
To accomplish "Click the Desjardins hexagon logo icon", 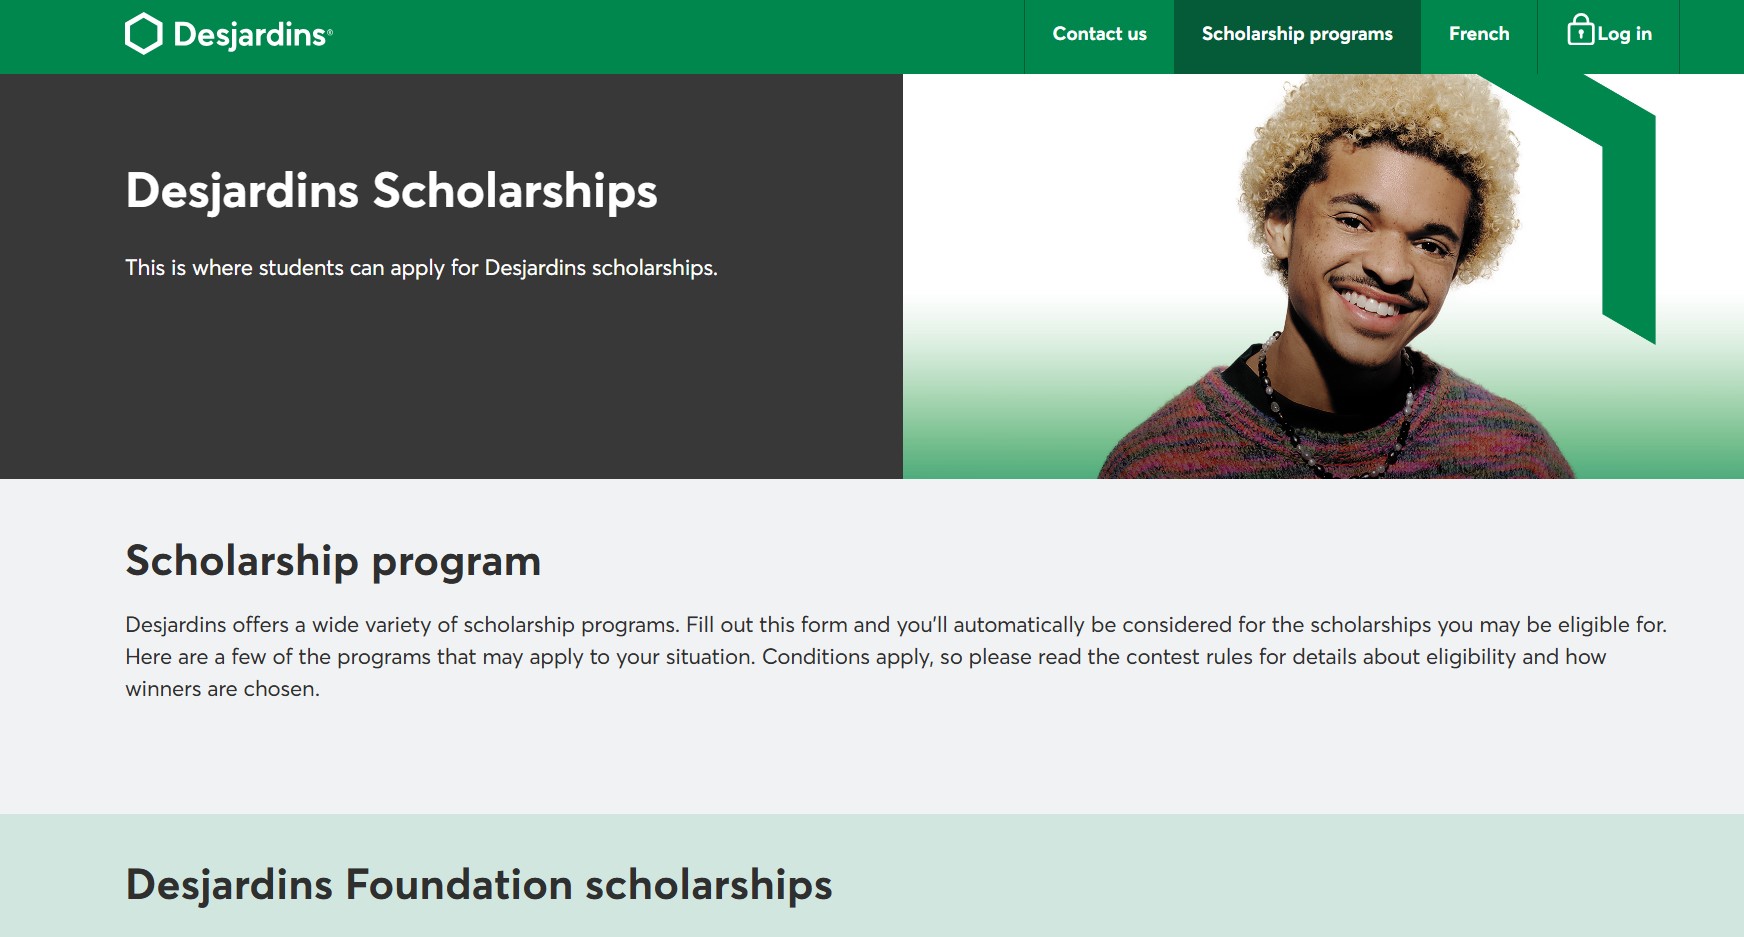I will 143,33.
